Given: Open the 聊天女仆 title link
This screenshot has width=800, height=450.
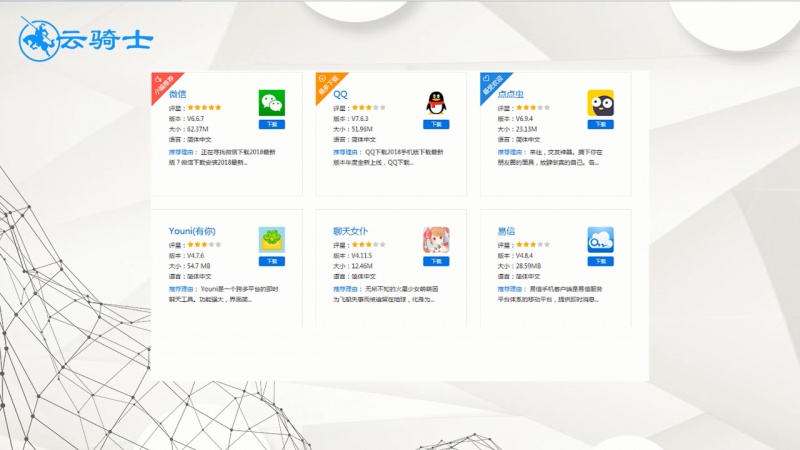Looking at the screenshot, I should tap(351, 231).
